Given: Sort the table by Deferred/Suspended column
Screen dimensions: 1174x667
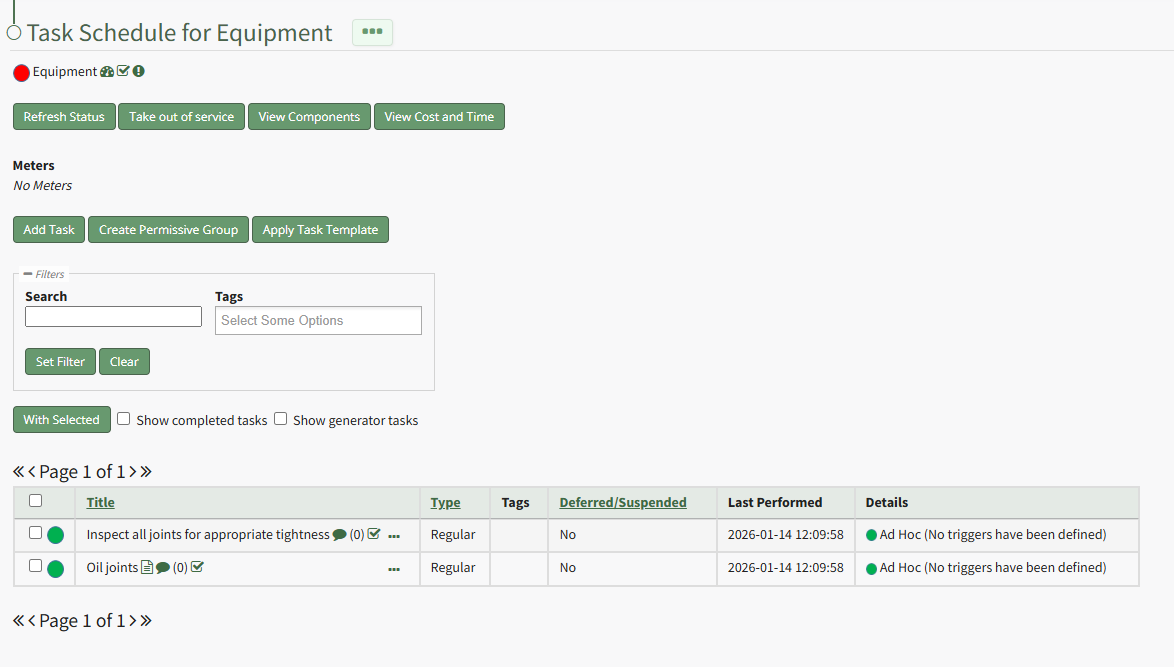Looking at the screenshot, I should pyautogui.click(x=622, y=502).
